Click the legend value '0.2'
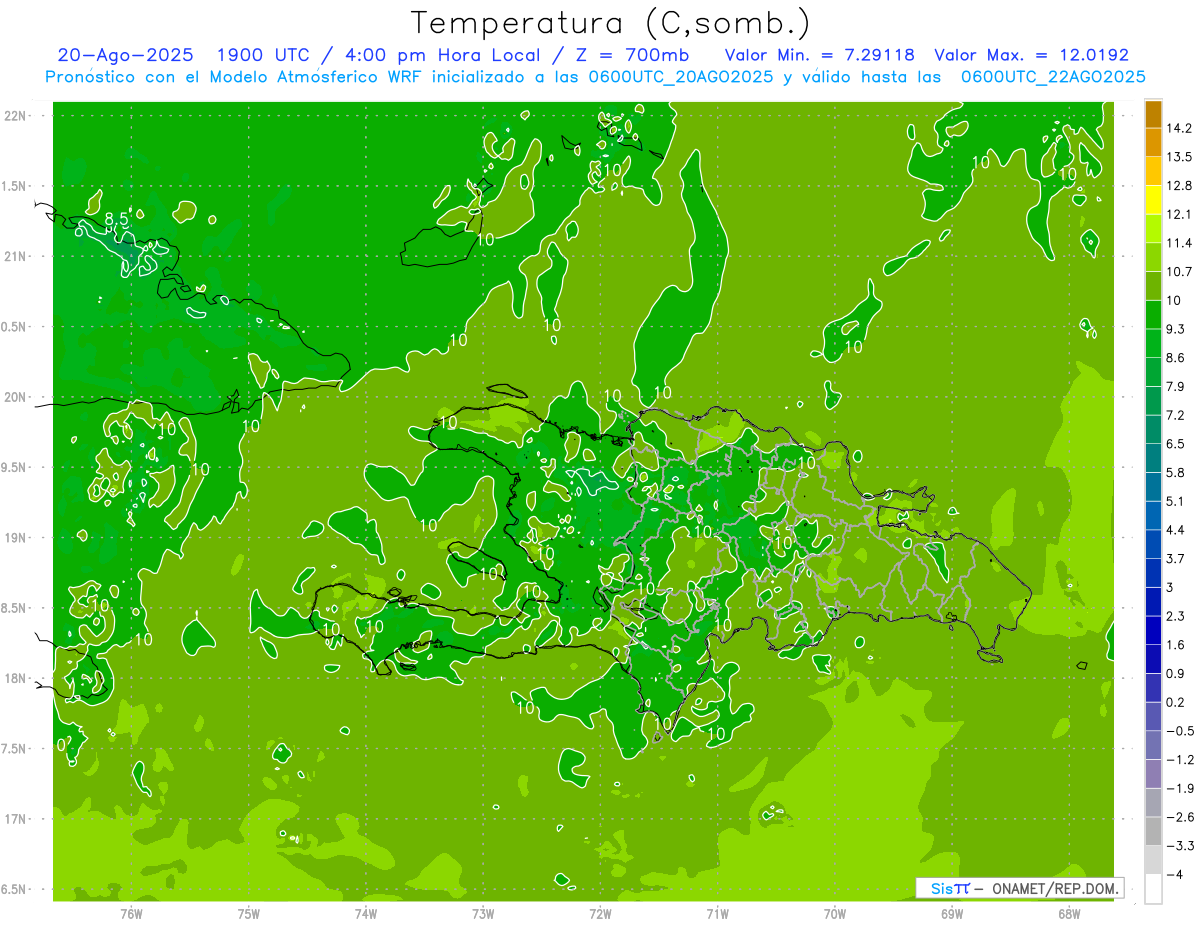 [1176, 702]
